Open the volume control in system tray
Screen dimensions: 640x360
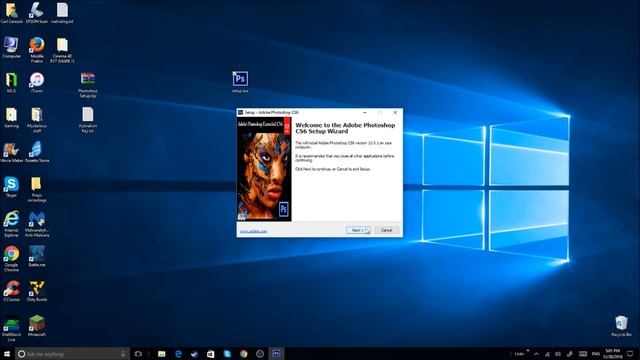coord(558,354)
